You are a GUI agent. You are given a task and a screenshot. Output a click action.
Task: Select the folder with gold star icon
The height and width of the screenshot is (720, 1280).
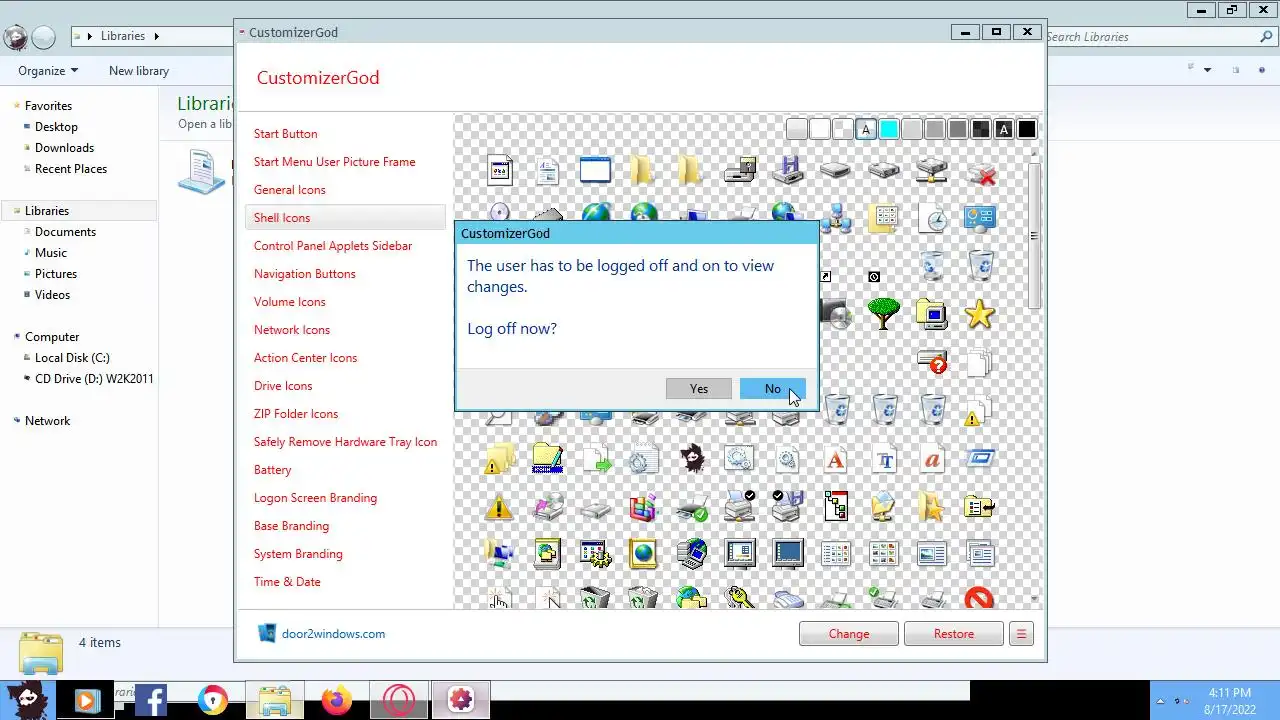pos(931,506)
